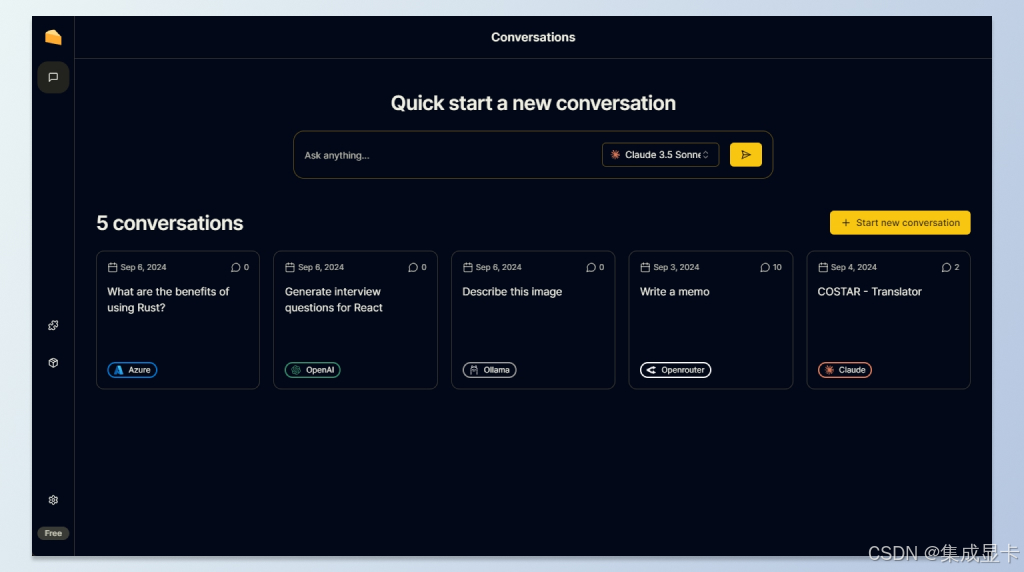Open the 'COSTAR - Translator' conversation
1024x572 pixels.
tap(888, 320)
